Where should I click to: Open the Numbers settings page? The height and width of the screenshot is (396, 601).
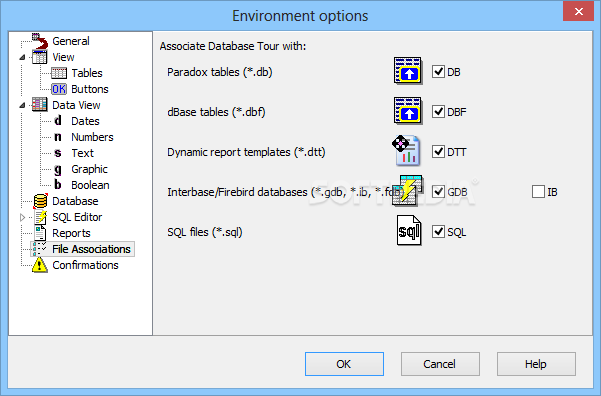(x=92, y=137)
